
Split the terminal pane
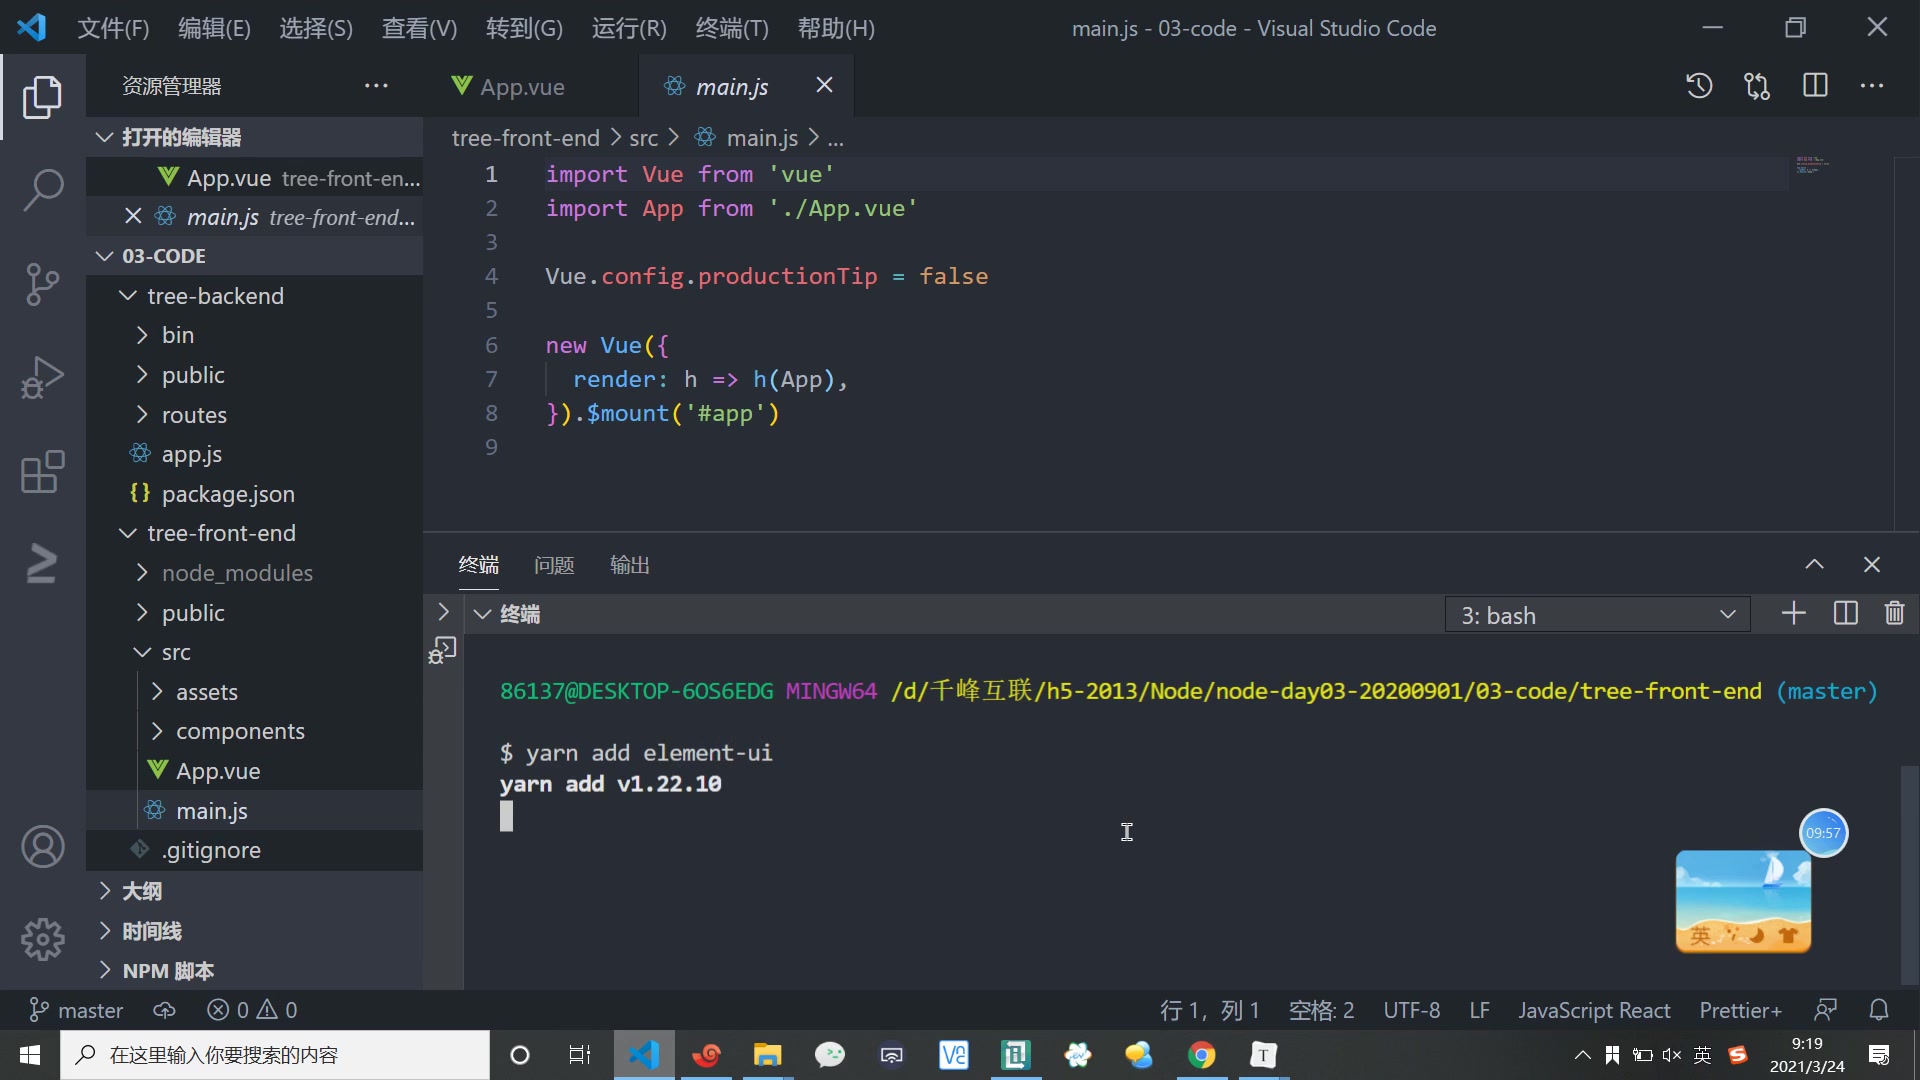click(x=1845, y=613)
